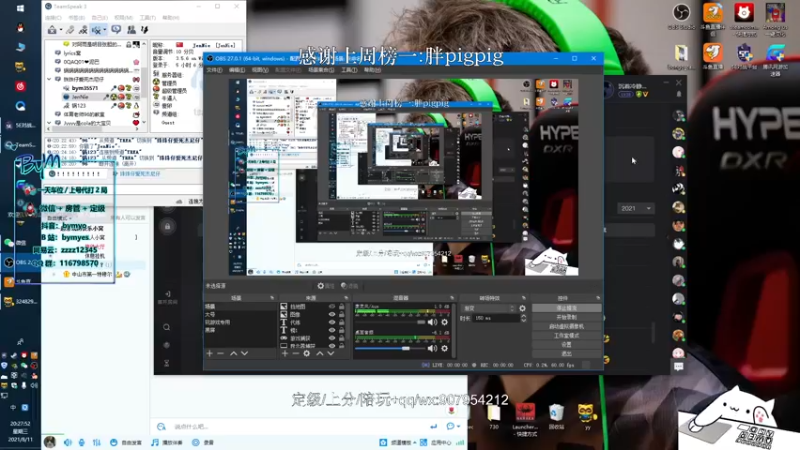
Task: Click the 工作室模式 studio mode button
Action: click(566, 335)
